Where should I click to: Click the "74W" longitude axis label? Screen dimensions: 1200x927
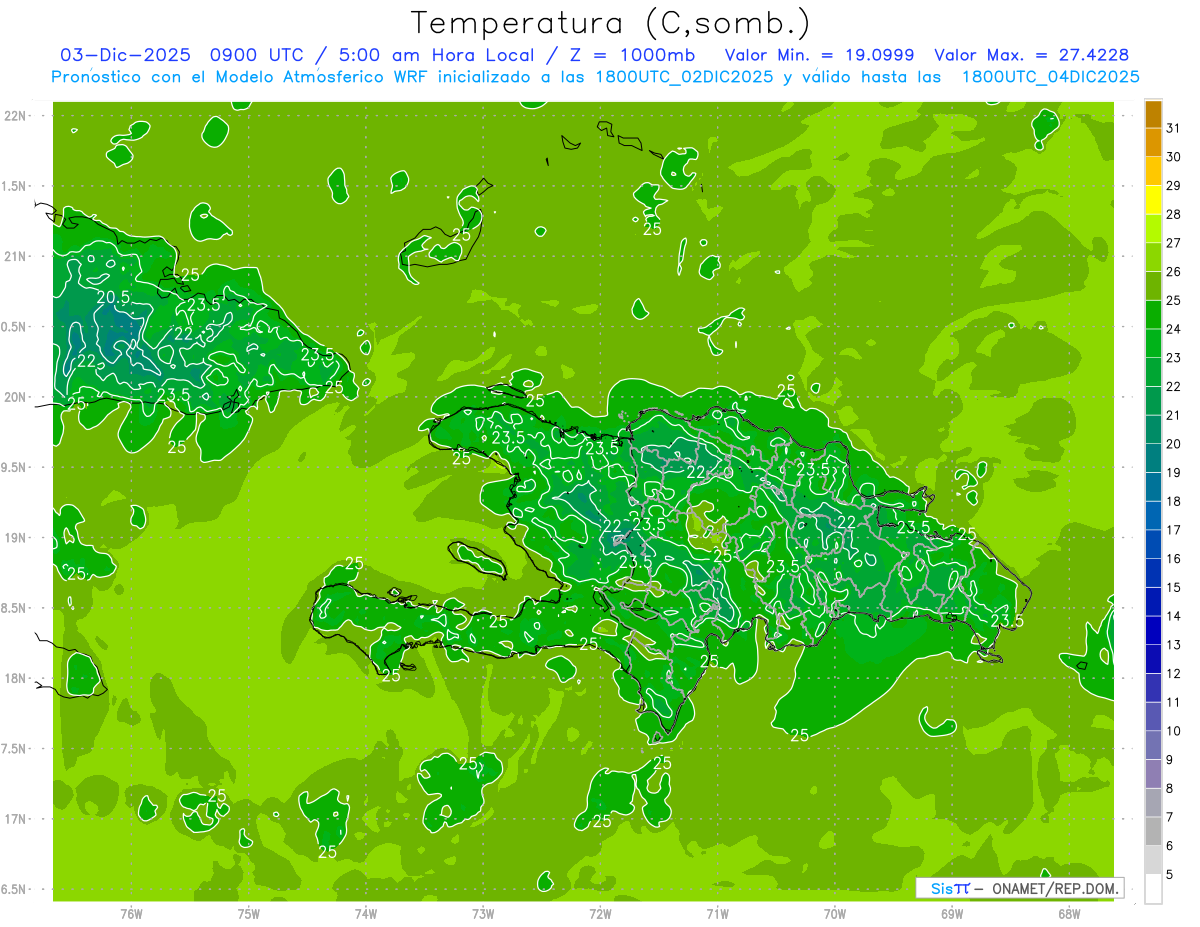tap(366, 913)
